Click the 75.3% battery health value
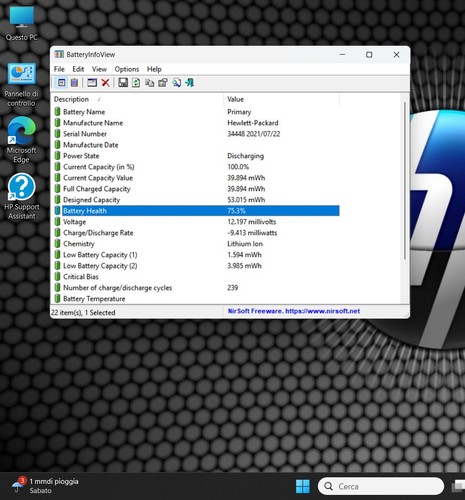The image size is (465, 500). (236, 211)
